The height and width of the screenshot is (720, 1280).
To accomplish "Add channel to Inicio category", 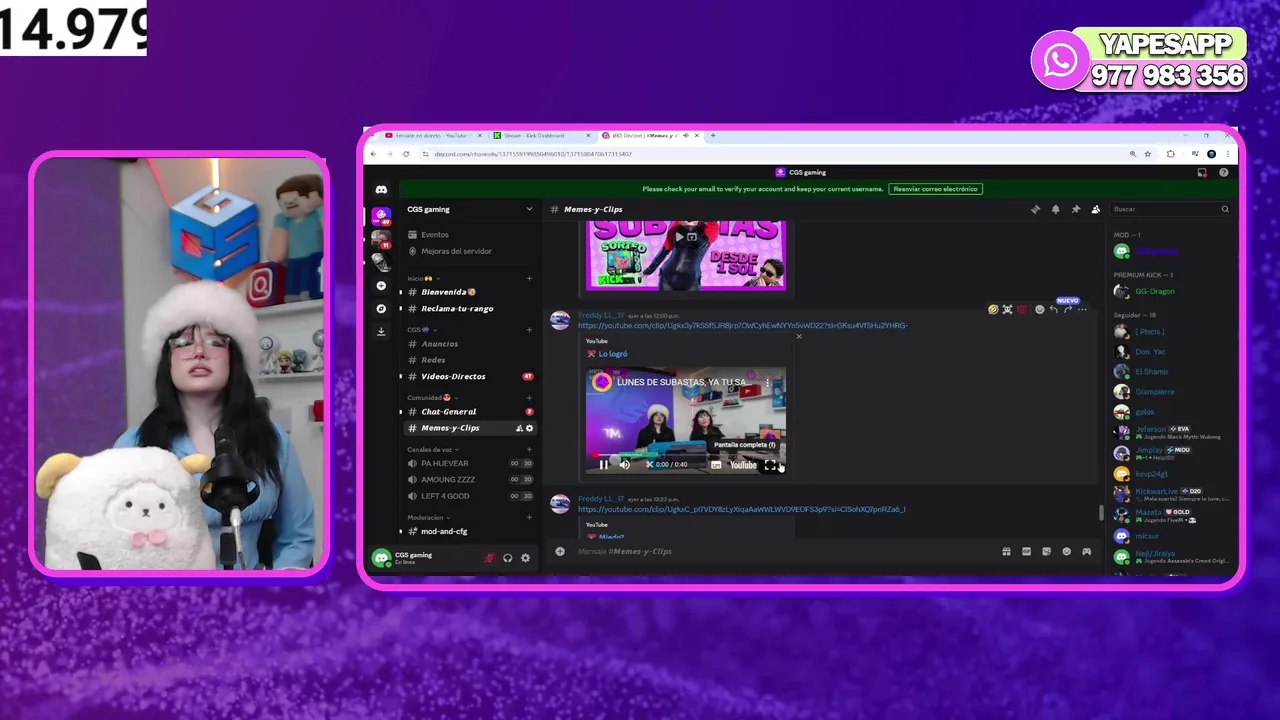I will click(529, 278).
